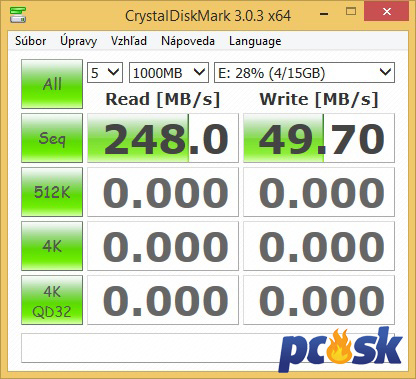Screen dimensions: 416x379
Task: Select the Seq write result 49.70
Action: point(319,138)
